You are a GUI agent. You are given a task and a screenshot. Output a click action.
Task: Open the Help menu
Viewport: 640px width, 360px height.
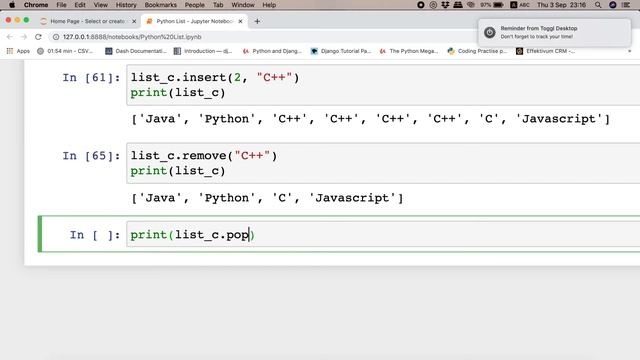(269, 5)
